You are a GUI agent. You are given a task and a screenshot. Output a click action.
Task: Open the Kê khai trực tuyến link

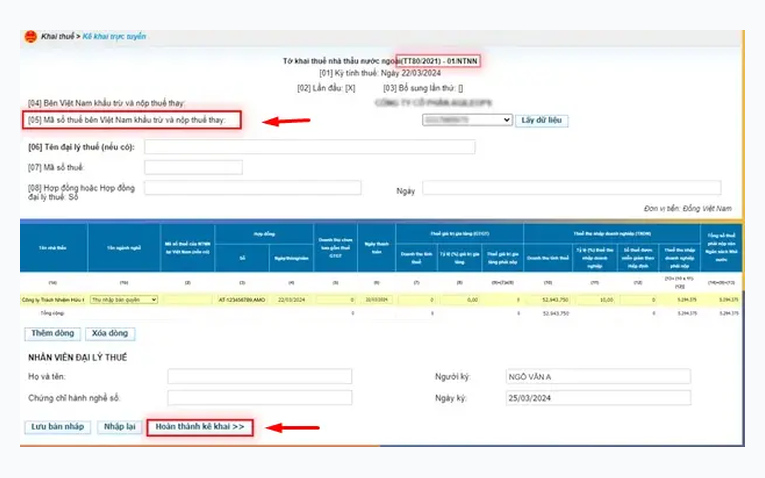pyautogui.click(x=114, y=37)
